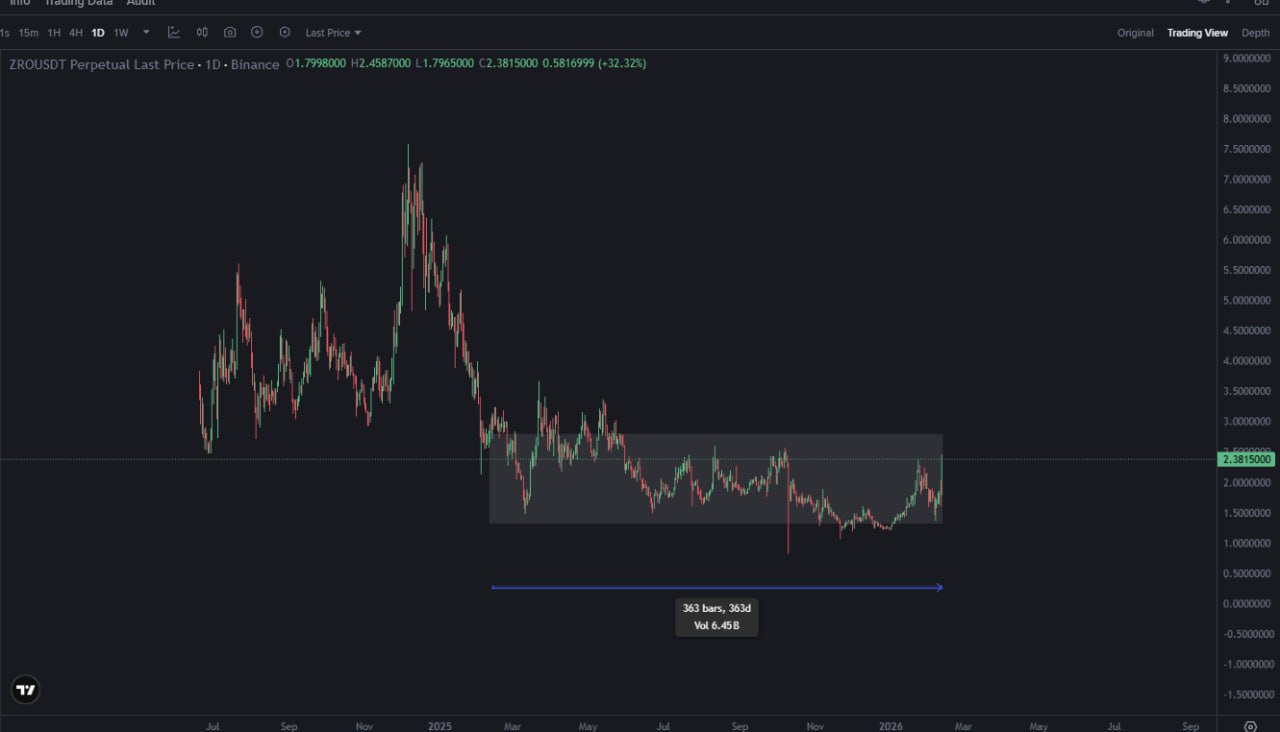This screenshot has width=1280, height=732.
Task: Expand the extra intervals arrow next to 1W
Action: point(145,32)
